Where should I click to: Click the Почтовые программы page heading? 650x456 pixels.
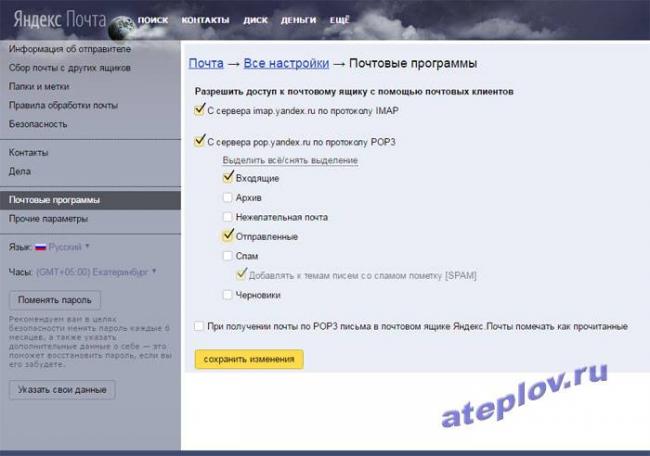click(413, 63)
